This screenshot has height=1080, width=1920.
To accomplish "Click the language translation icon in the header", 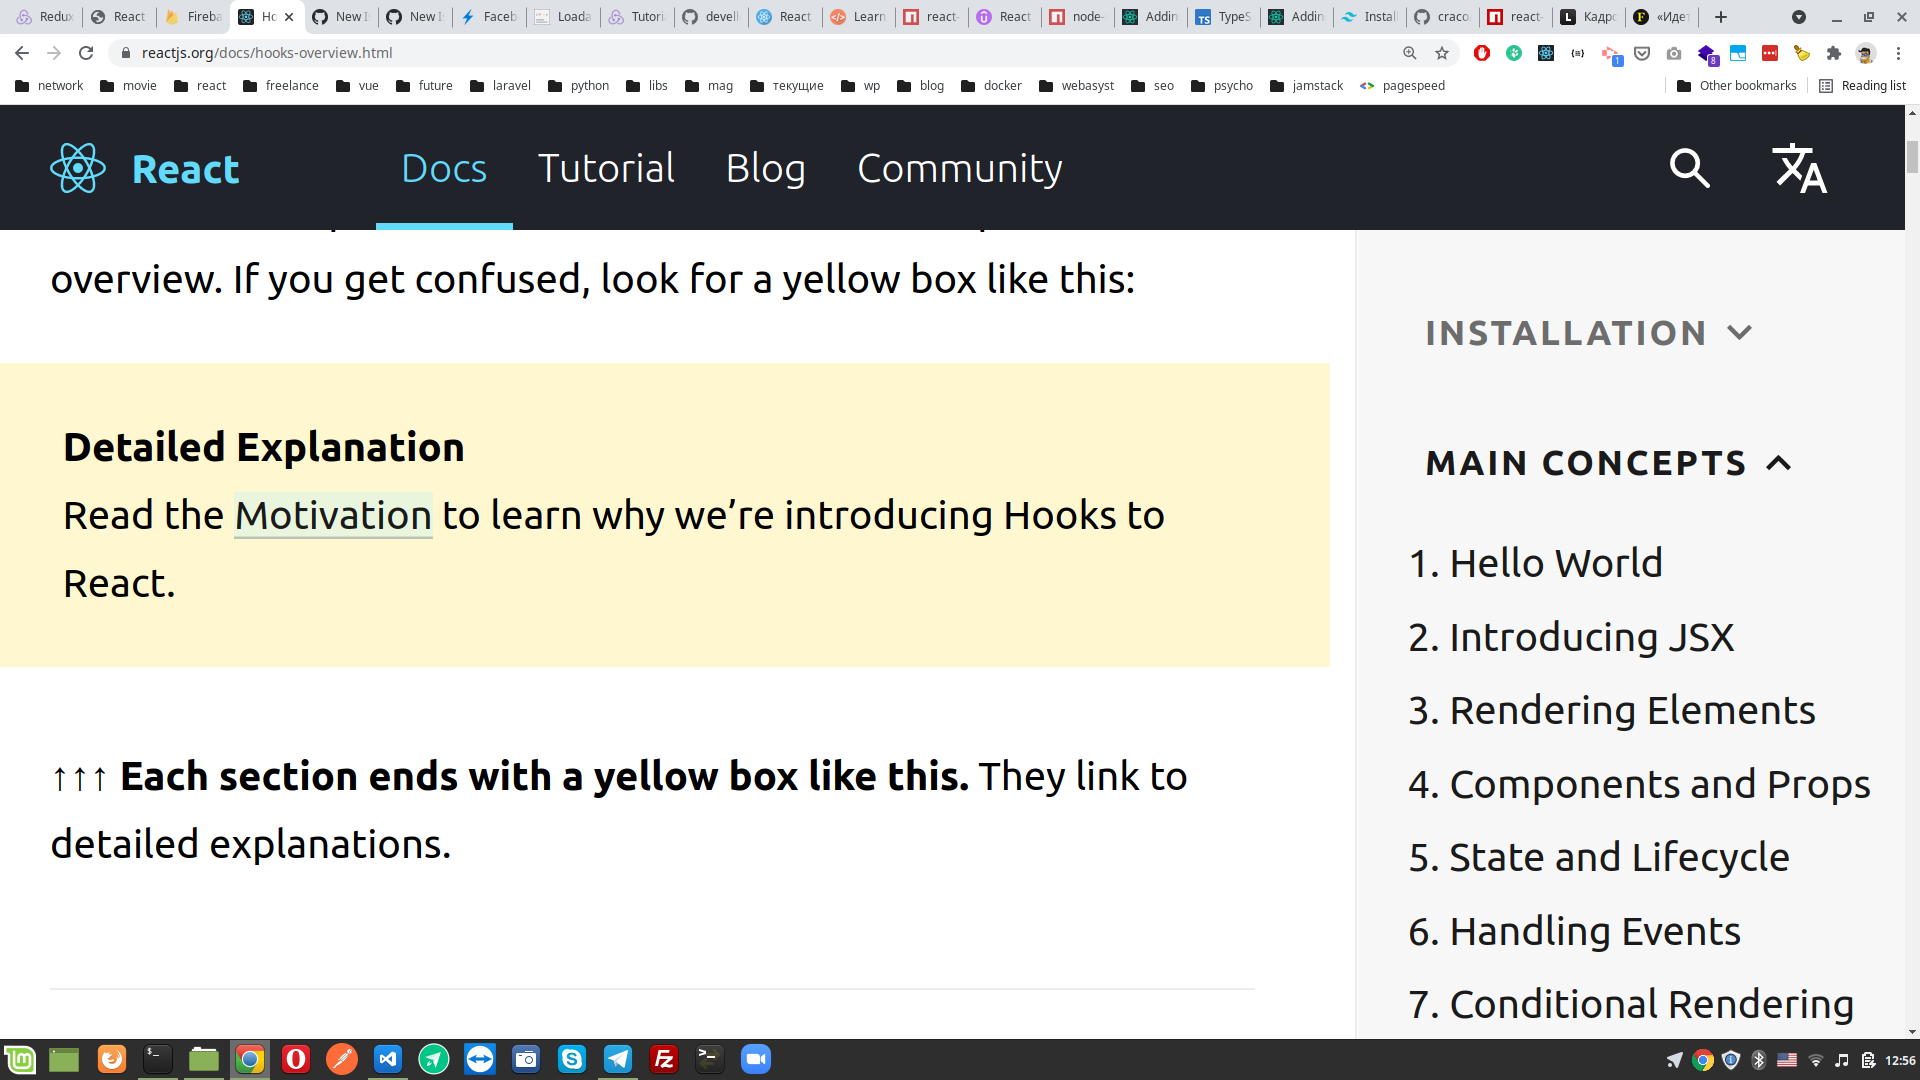I will point(1799,170).
